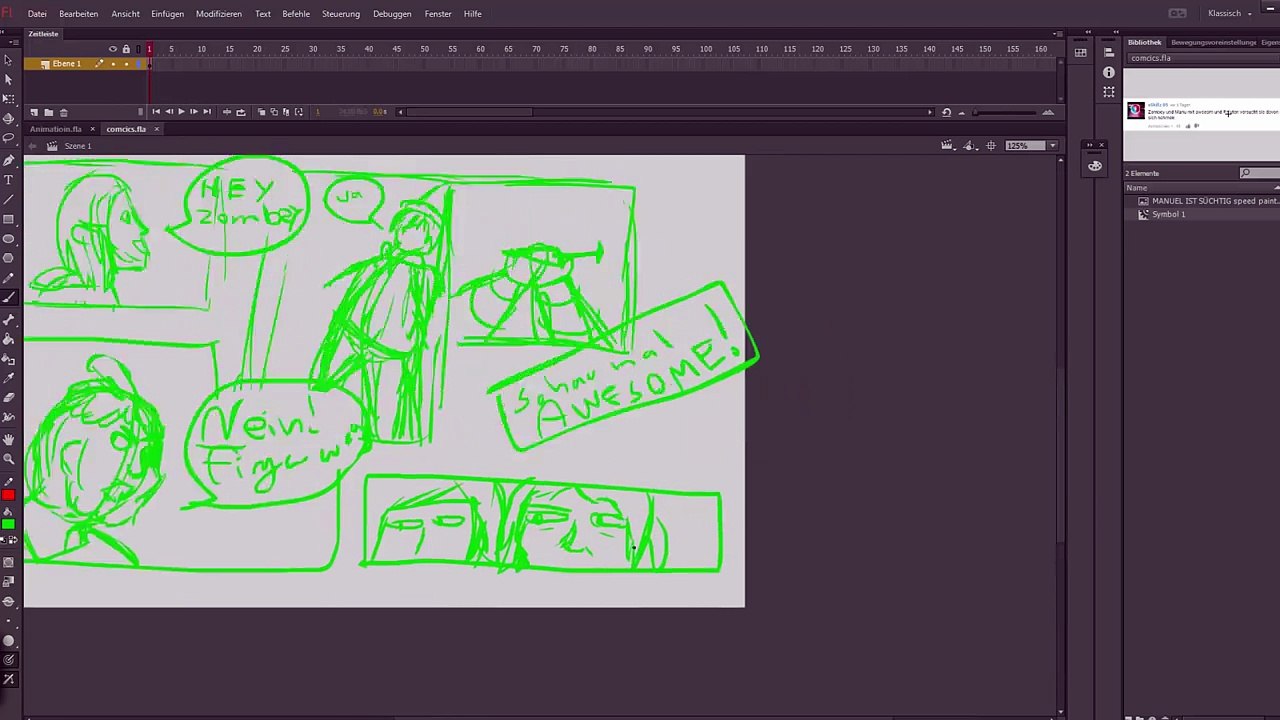Select the 3D Rotation tool
Screen dimensions: 1280x720
click(x=8, y=119)
